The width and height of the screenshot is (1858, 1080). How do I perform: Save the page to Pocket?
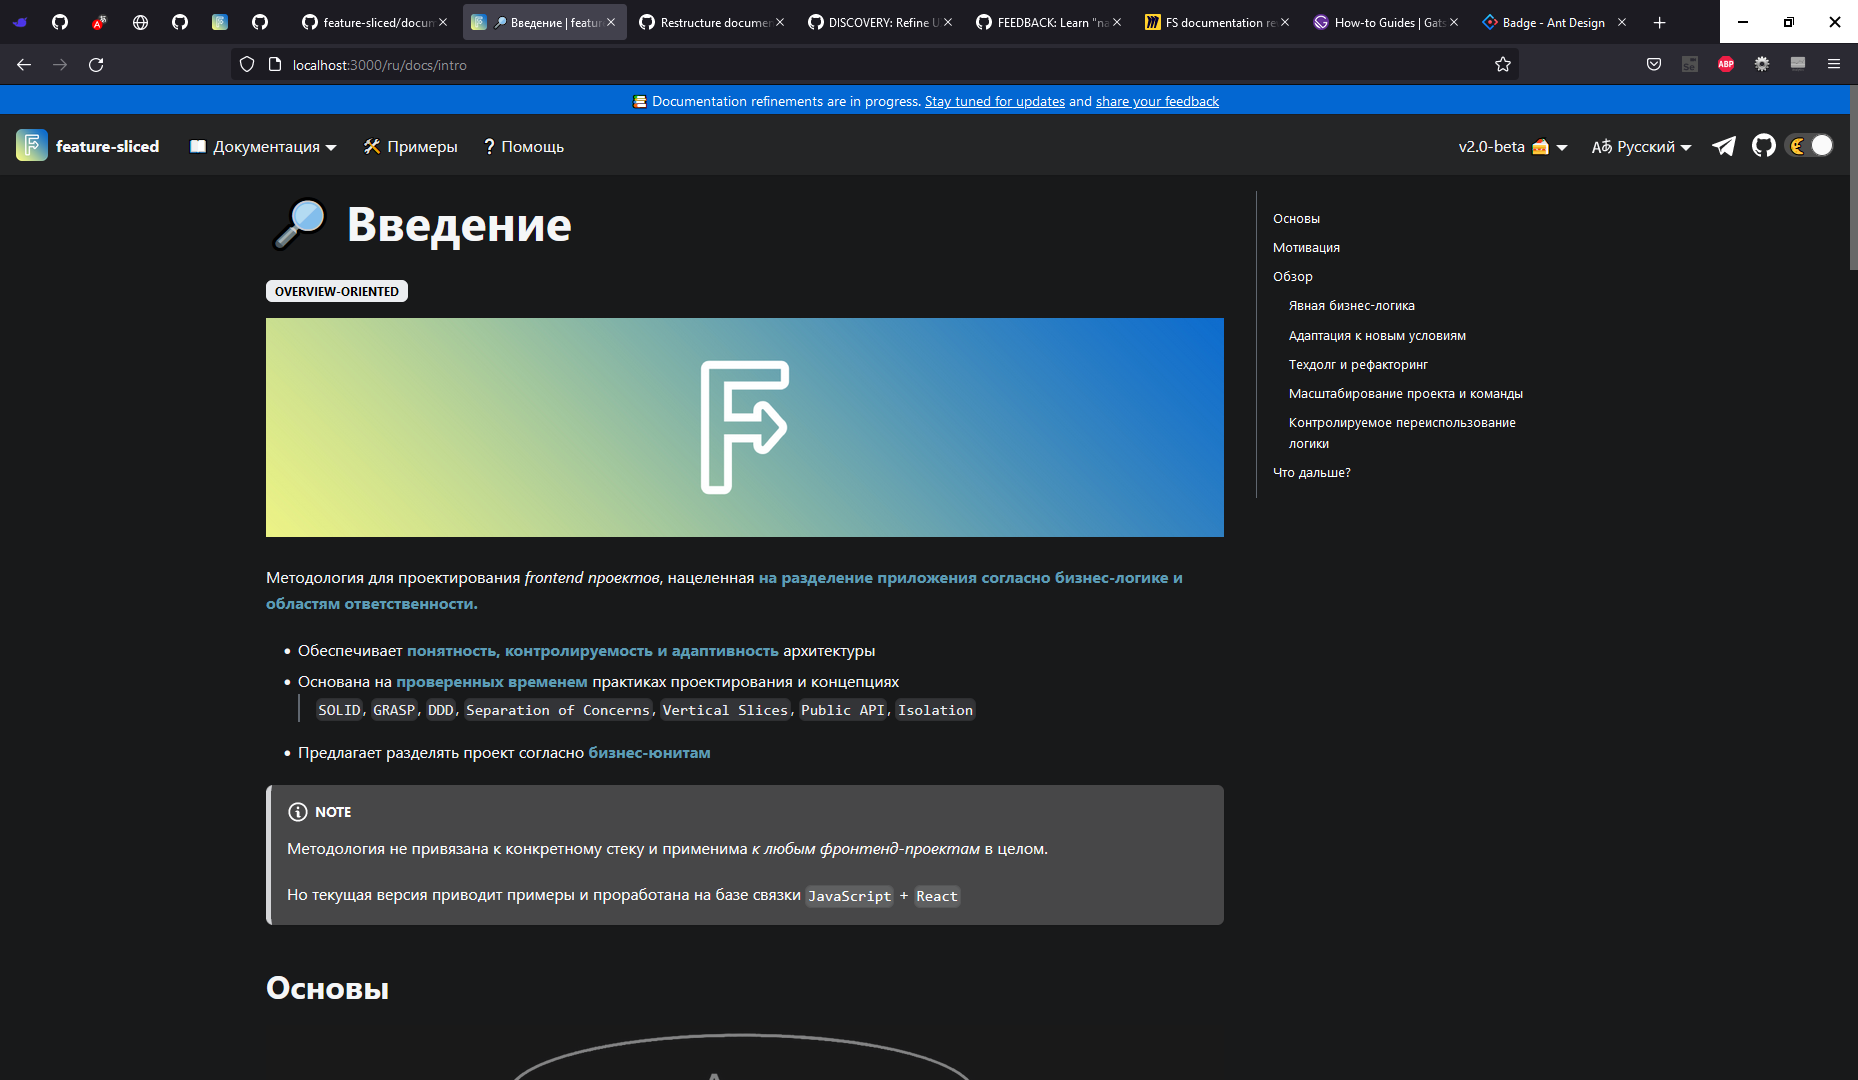pos(1652,64)
